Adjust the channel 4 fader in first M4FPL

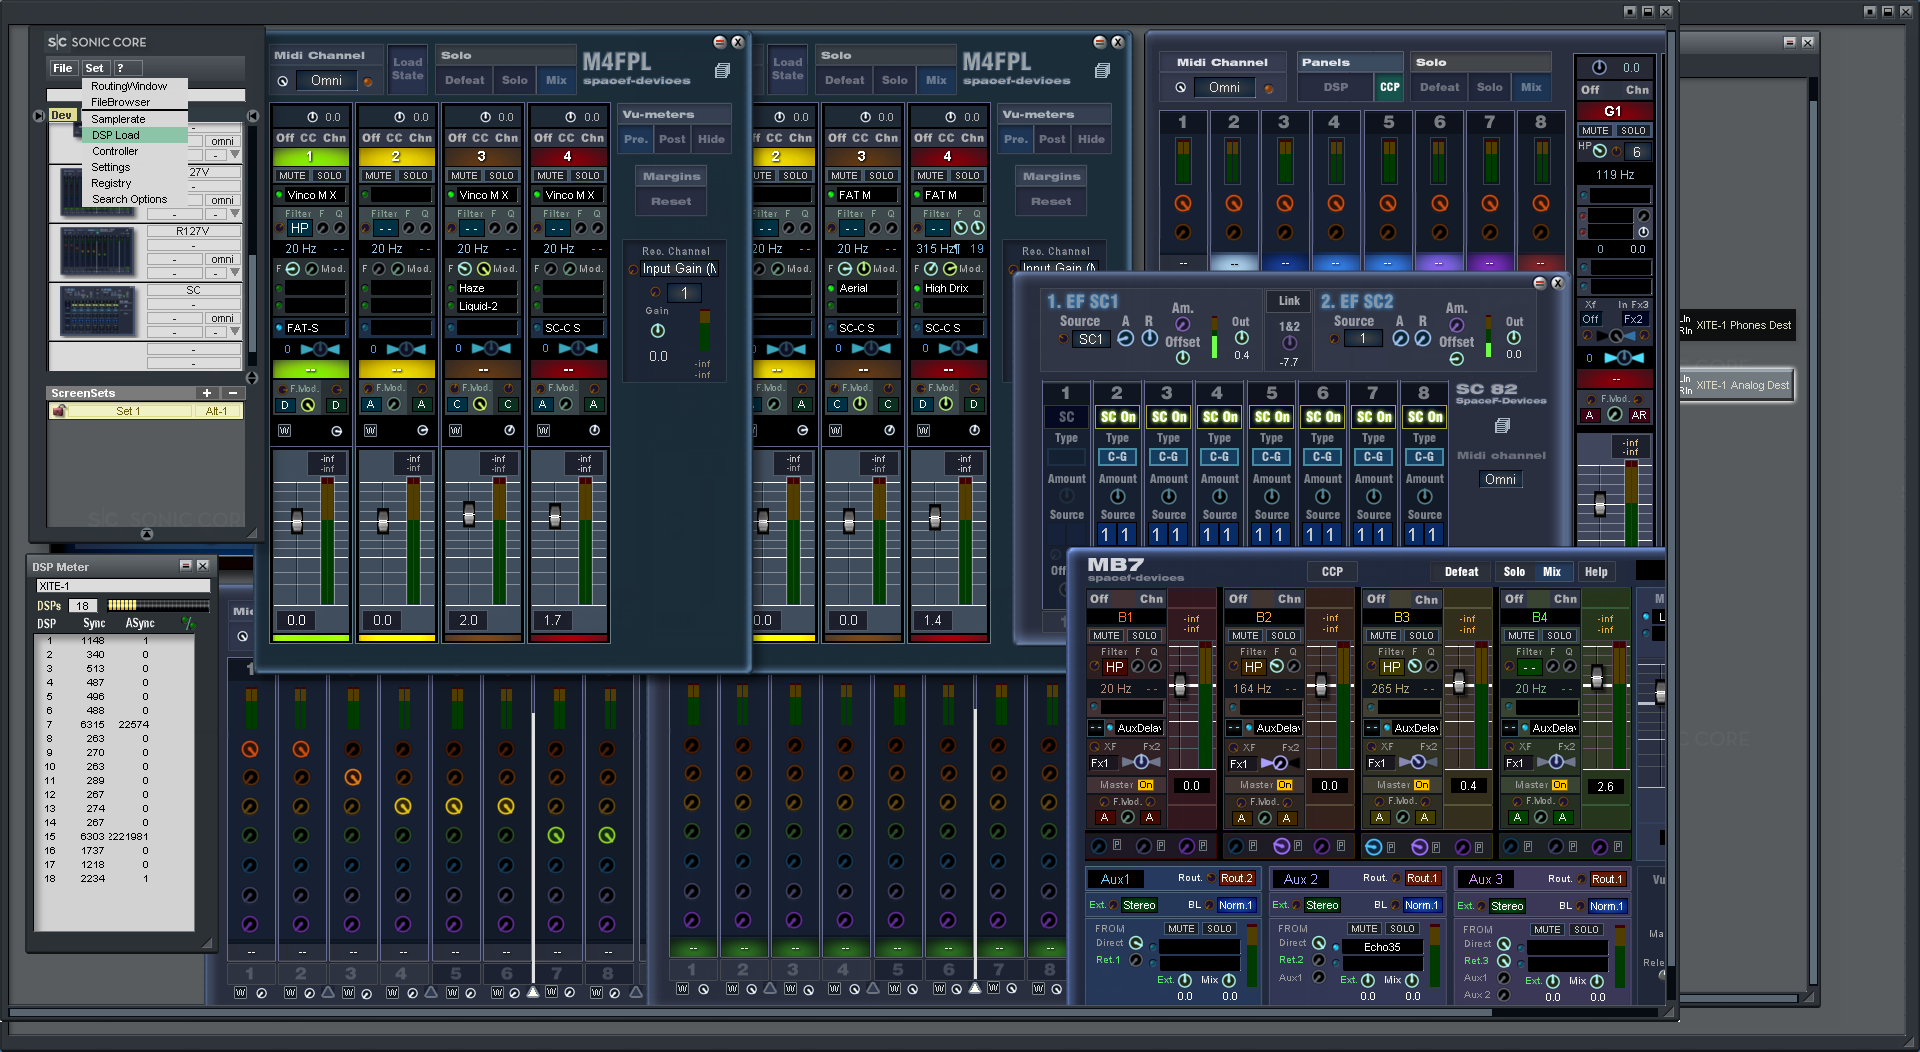click(554, 517)
